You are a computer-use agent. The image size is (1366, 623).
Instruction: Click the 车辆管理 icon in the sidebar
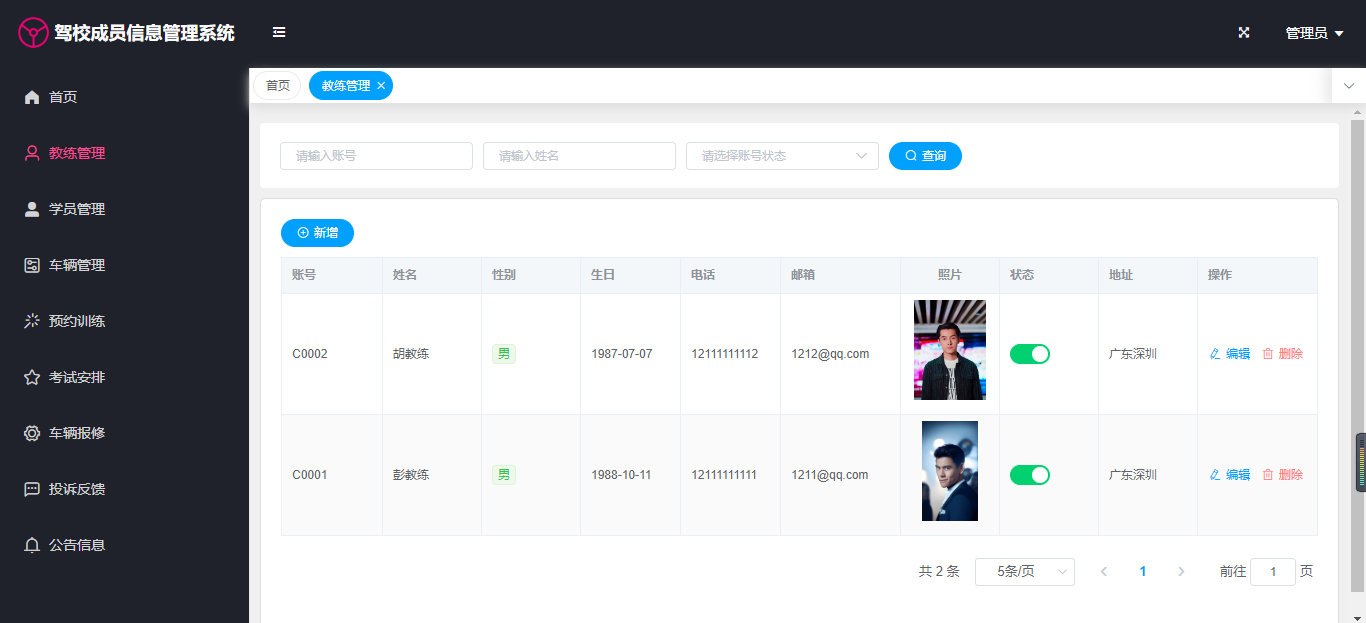click(x=32, y=265)
